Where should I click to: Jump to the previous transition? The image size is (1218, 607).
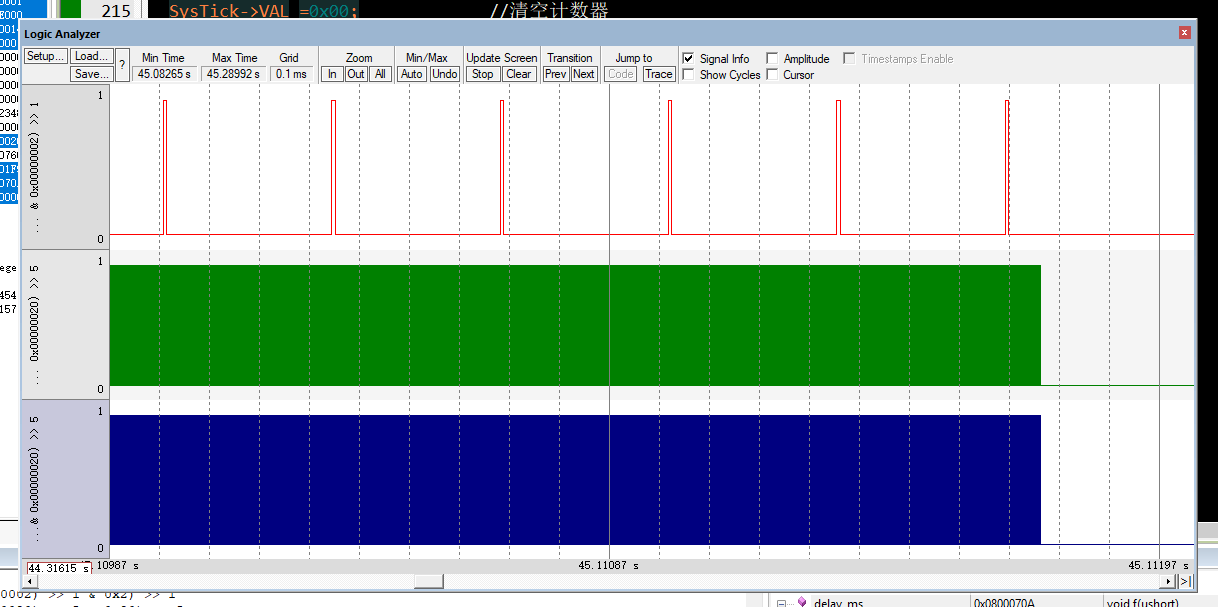point(555,74)
